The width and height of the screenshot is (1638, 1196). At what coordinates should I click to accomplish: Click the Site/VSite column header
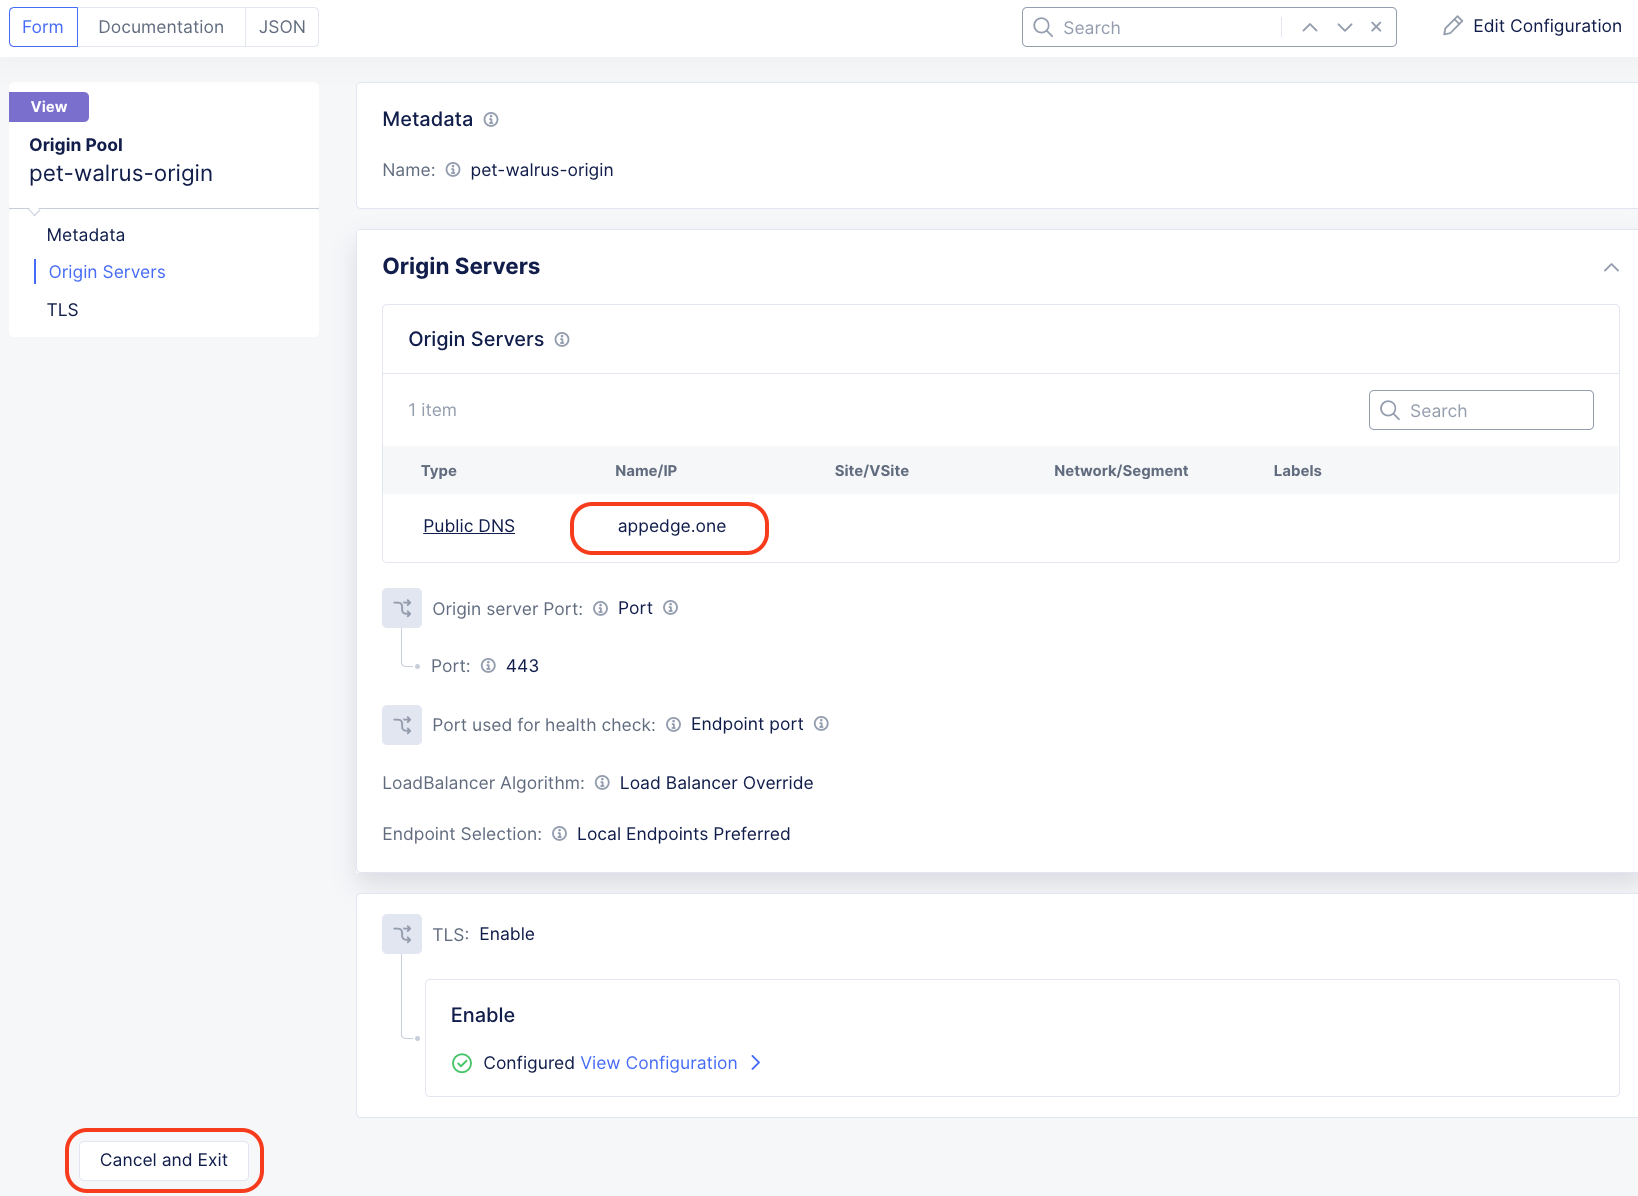tap(872, 471)
